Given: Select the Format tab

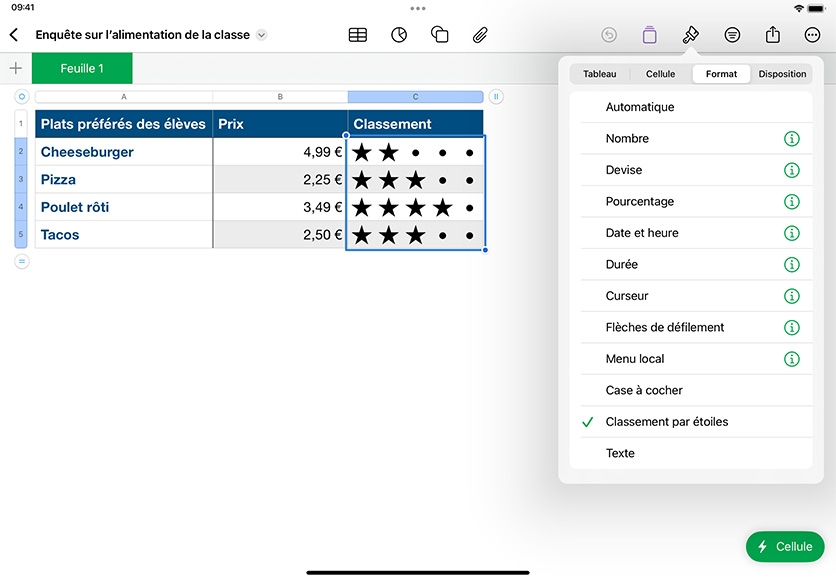Looking at the screenshot, I should (721, 74).
